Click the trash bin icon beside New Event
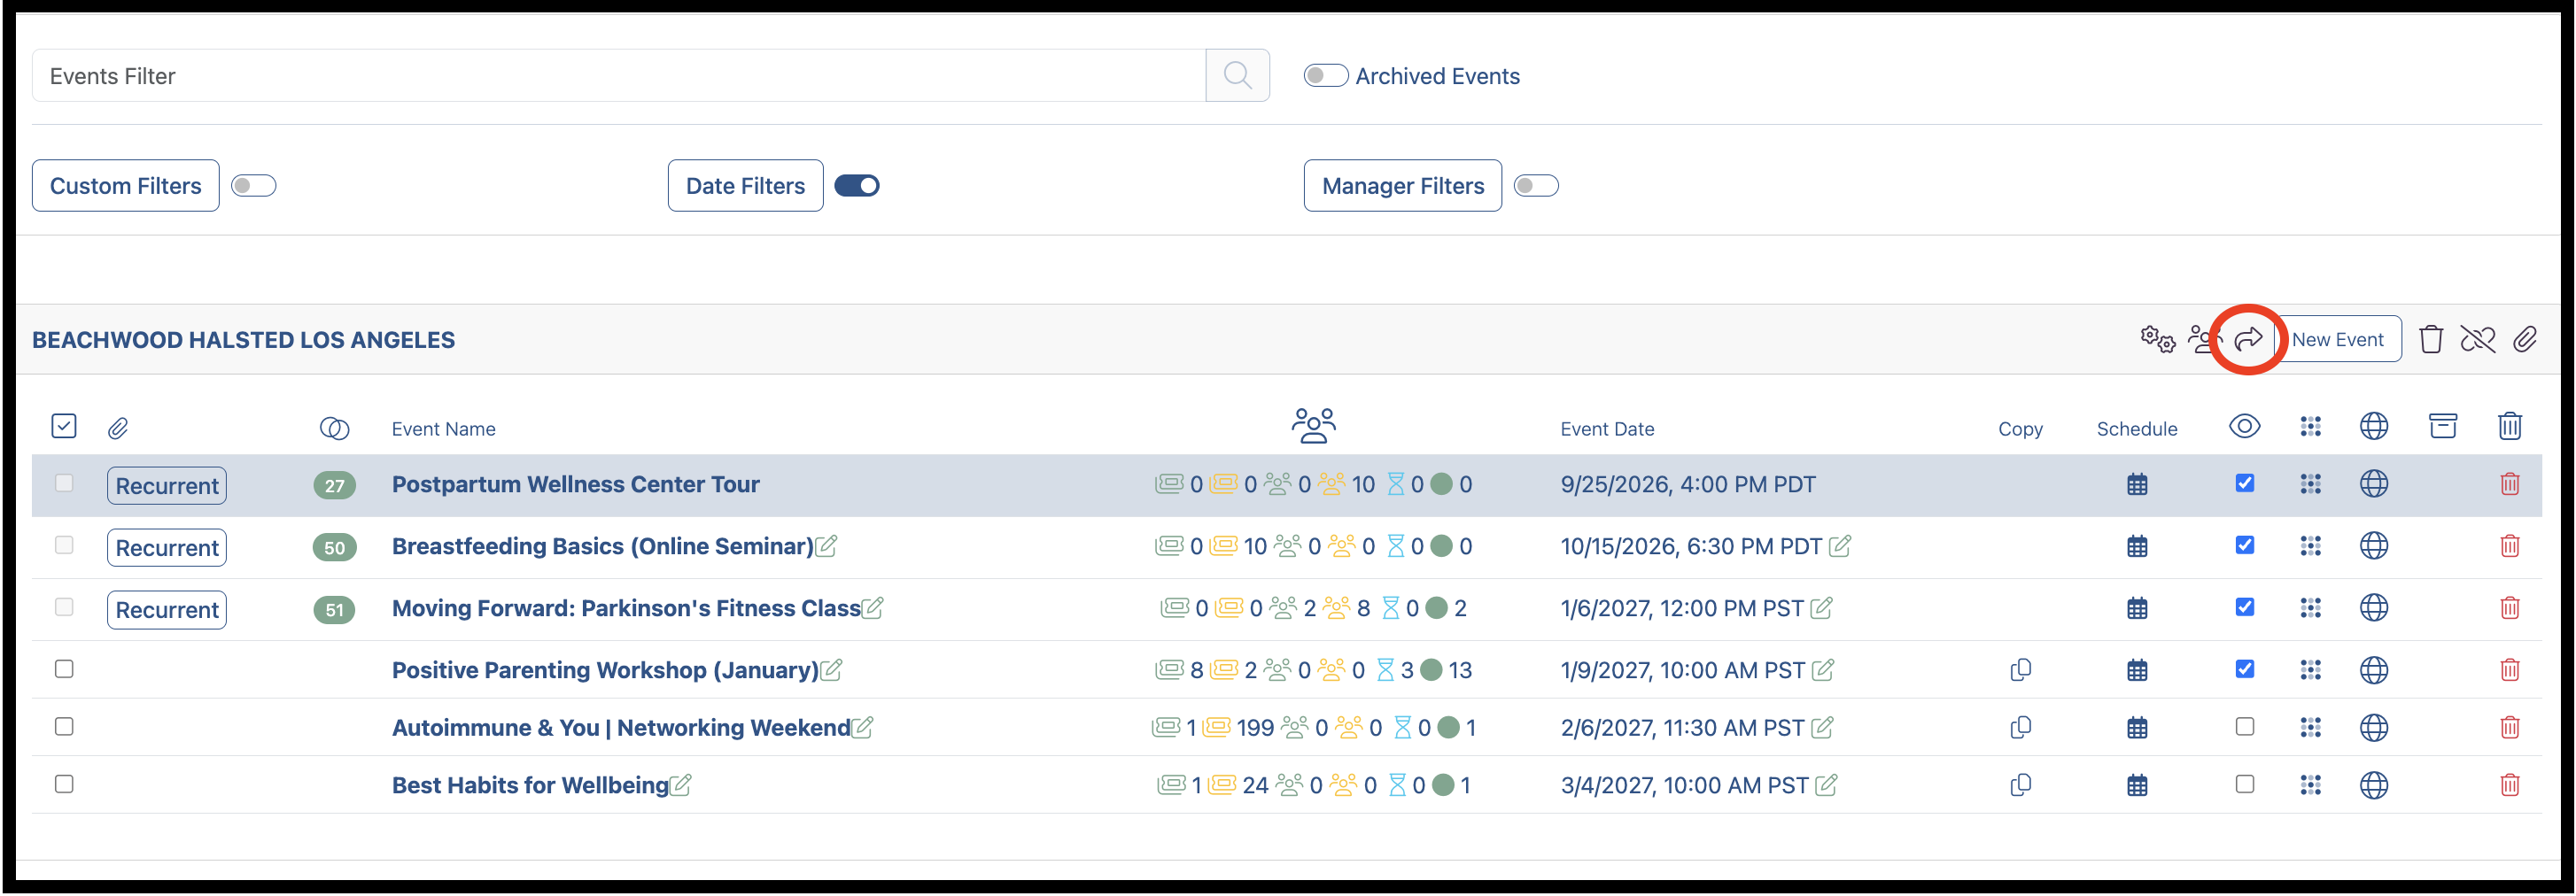 coord(2431,339)
